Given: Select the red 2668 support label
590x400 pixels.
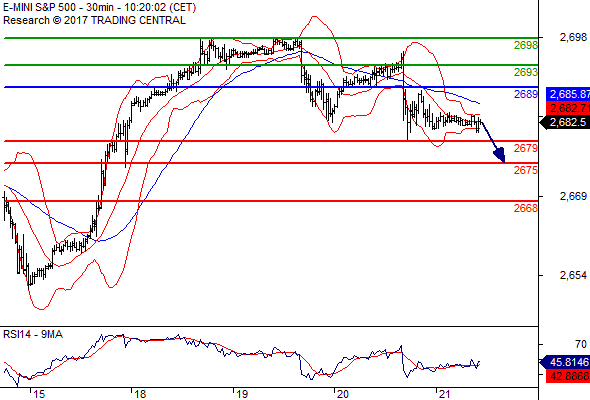Looking at the screenshot, I should [526, 208].
